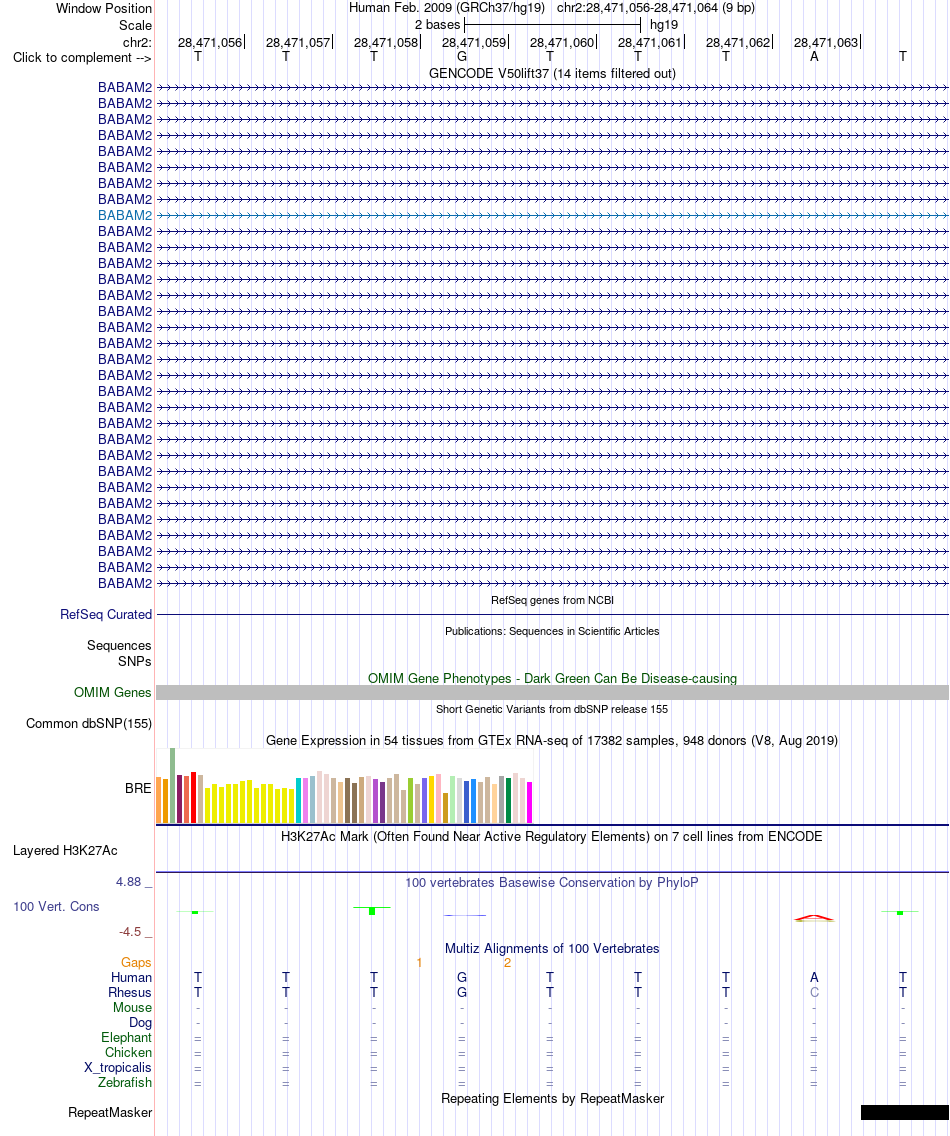Click the red conservation peak in PhyloP track

click(814, 918)
